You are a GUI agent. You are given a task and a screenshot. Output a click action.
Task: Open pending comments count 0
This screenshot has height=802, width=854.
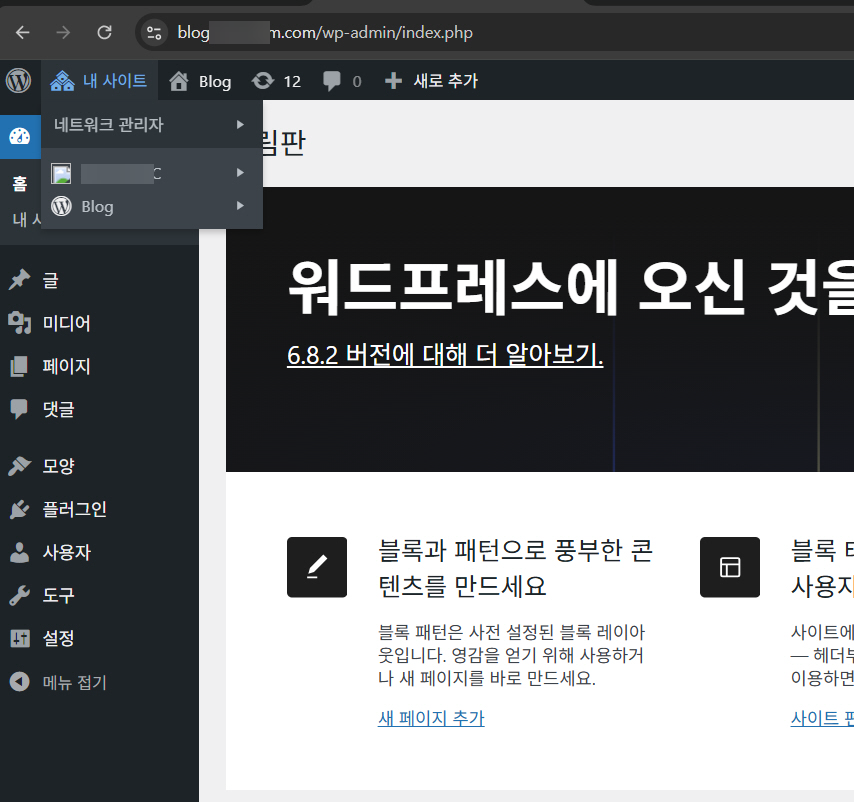357,82
